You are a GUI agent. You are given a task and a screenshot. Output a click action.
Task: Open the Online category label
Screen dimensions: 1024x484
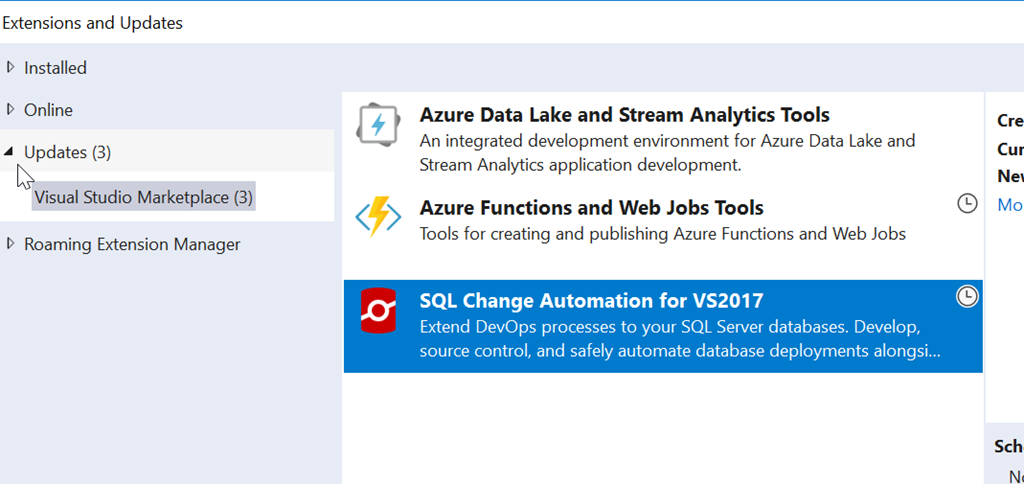[x=48, y=110]
